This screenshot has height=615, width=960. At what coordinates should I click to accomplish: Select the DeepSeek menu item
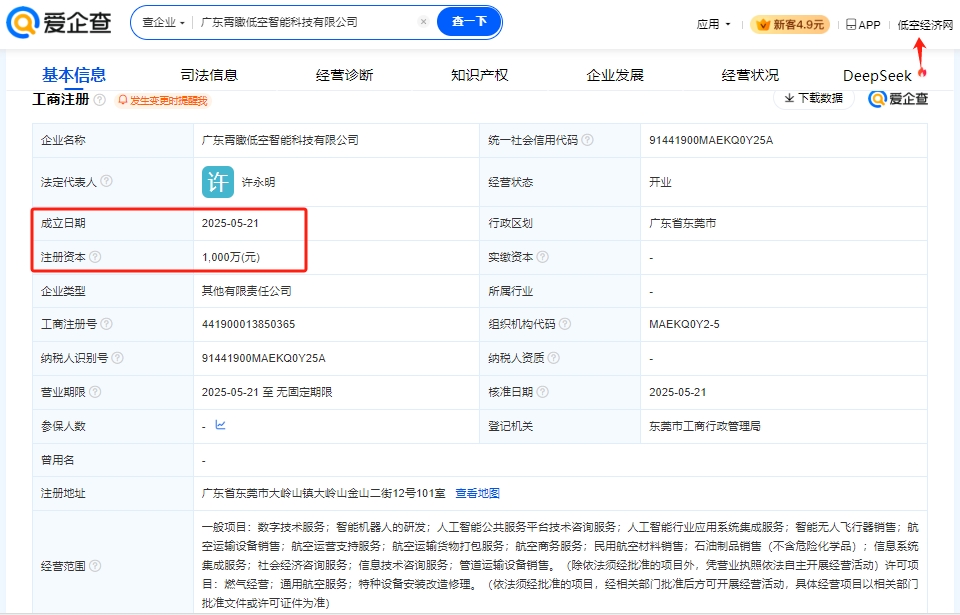tap(876, 74)
